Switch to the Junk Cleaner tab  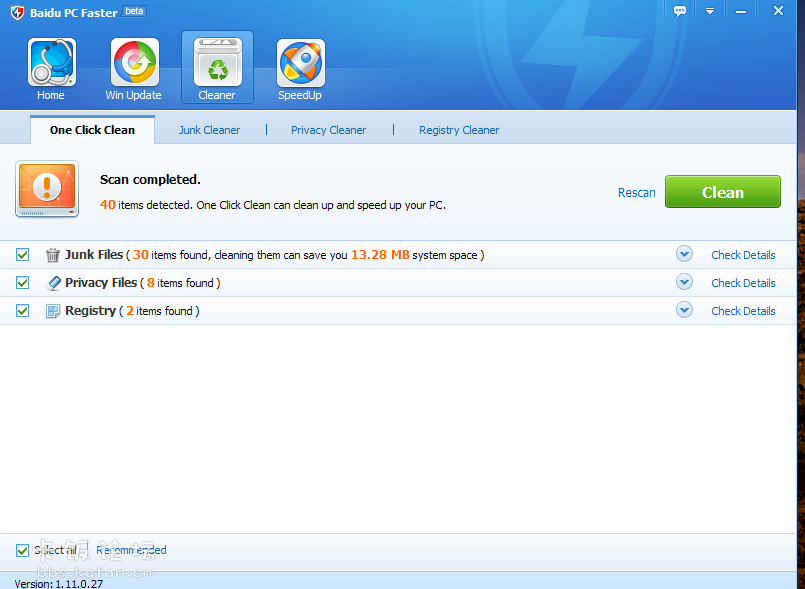(x=209, y=130)
